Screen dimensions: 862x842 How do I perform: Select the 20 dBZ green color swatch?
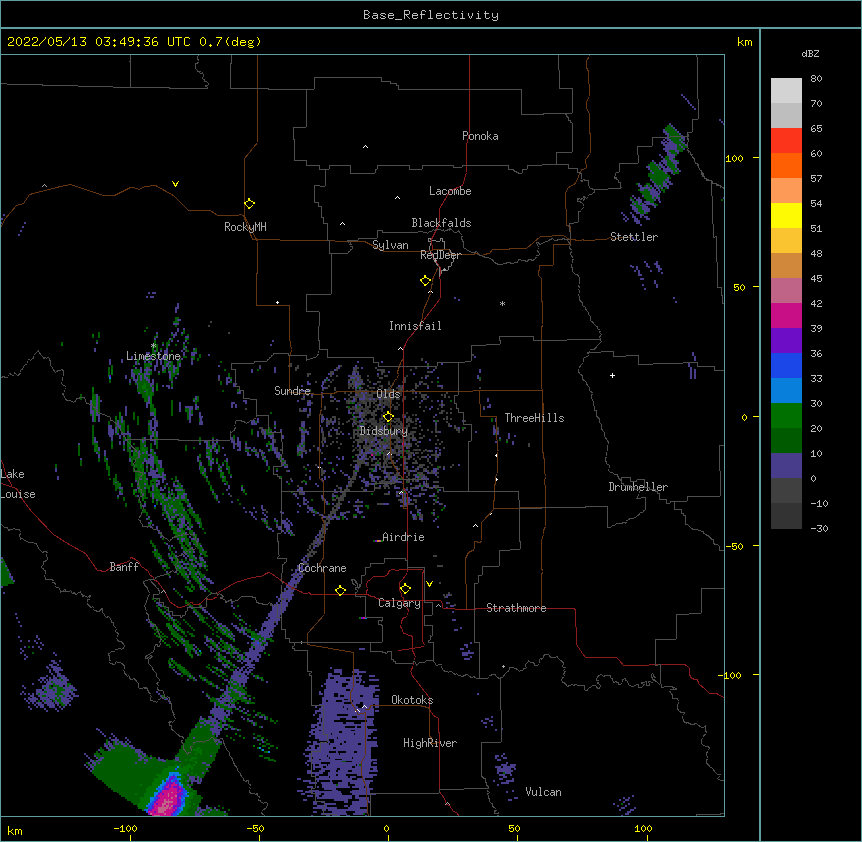click(786, 416)
